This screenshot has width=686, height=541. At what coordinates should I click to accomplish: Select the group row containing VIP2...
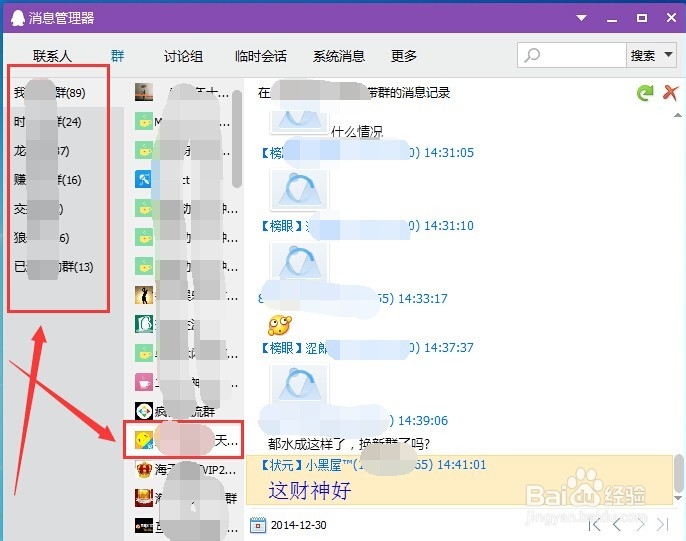point(183,470)
